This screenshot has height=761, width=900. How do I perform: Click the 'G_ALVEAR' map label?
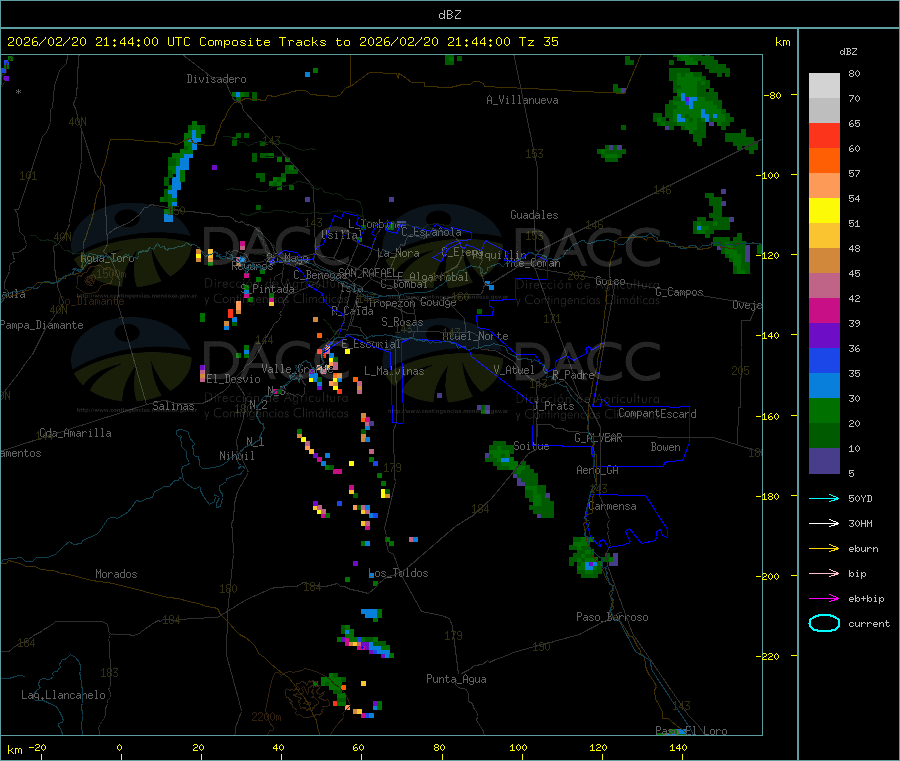[598, 438]
